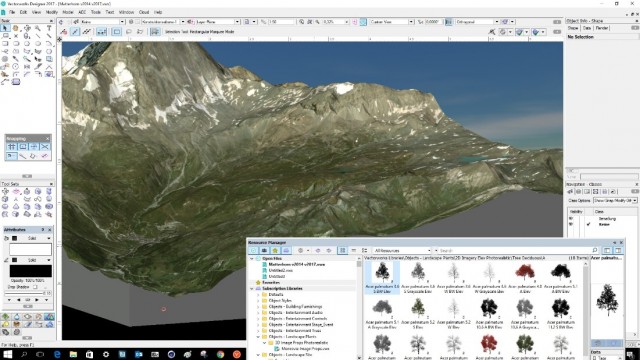Open the Modify menu
The image size is (640, 360).
point(52,12)
